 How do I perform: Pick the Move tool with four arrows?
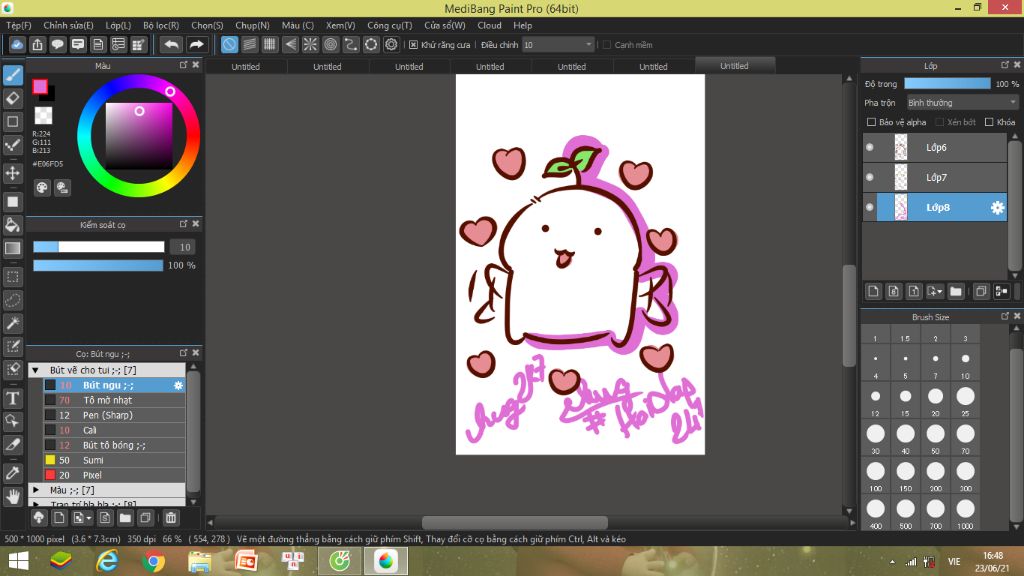13,173
